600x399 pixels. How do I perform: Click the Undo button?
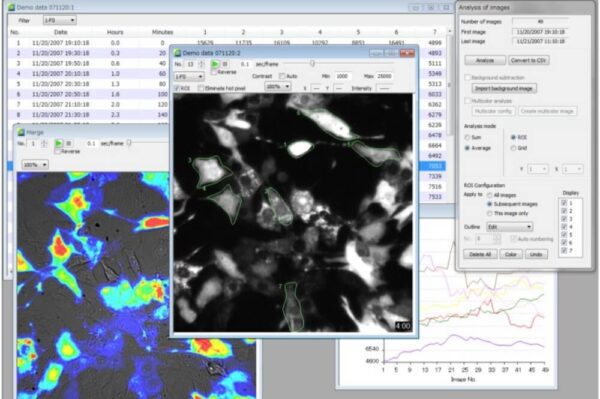coord(536,254)
